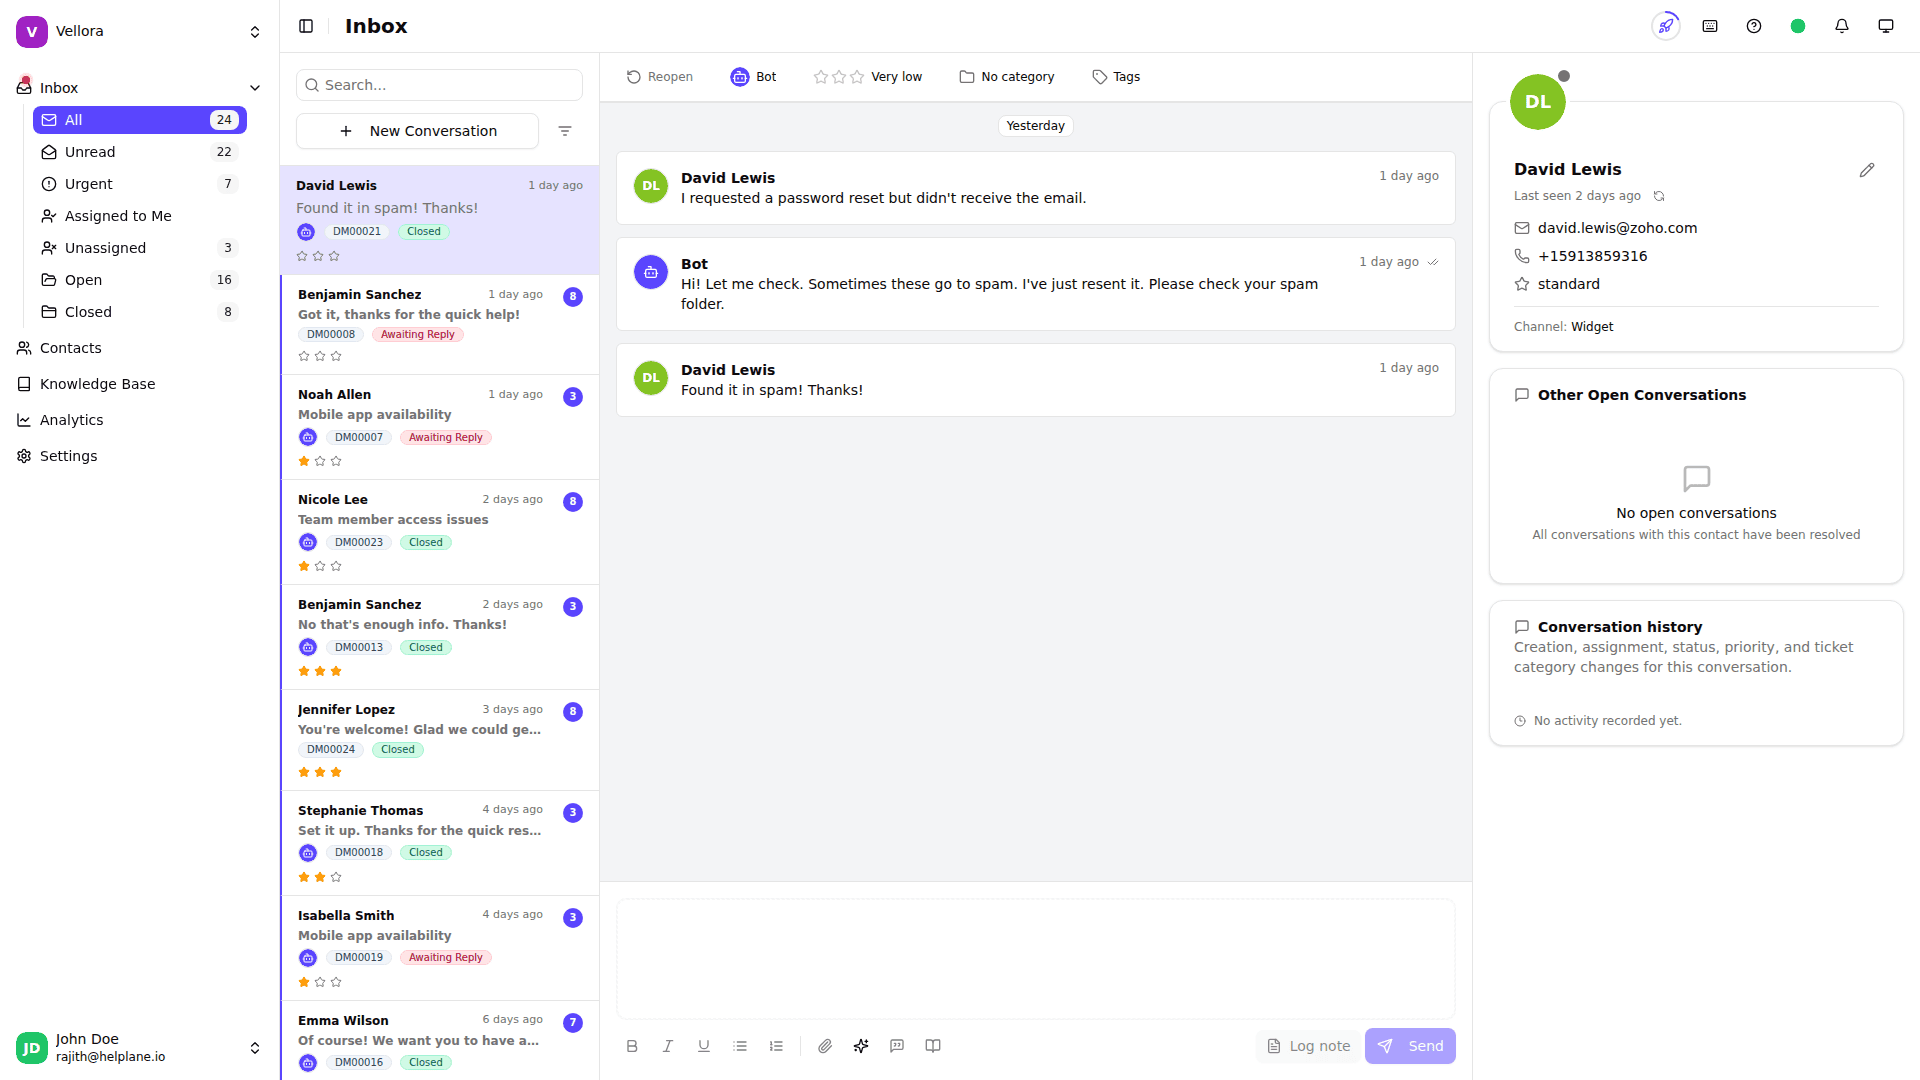Open the Analytics section
The width and height of the screenshot is (1920, 1080).
click(x=71, y=419)
